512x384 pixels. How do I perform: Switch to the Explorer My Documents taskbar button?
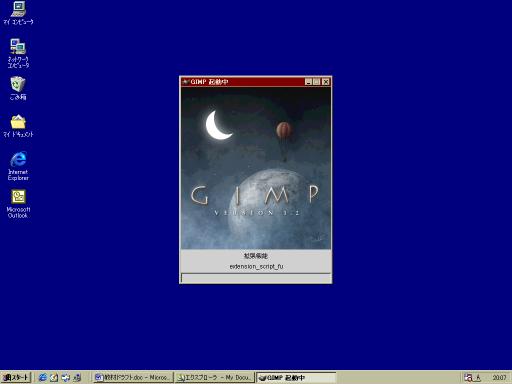[x=215, y=377]
